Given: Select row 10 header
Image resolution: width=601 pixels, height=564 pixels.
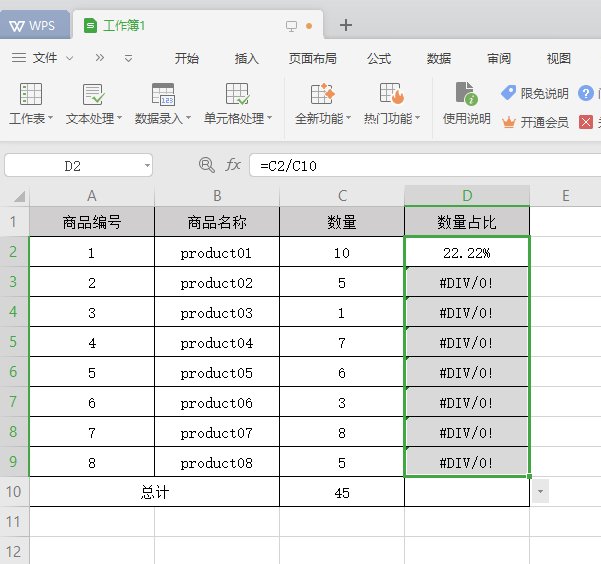Looking at the screenshot, I should (14, 492).
